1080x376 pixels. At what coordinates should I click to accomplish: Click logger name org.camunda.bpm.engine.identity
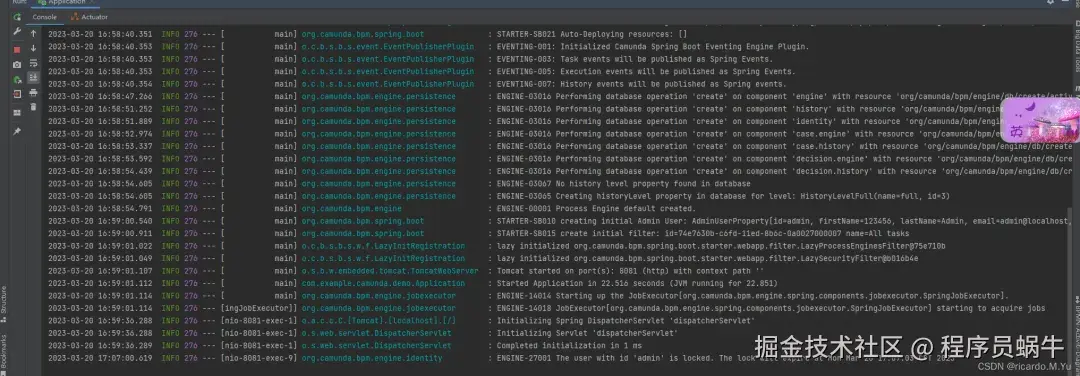pyautogui.click(x=372, y=358)
